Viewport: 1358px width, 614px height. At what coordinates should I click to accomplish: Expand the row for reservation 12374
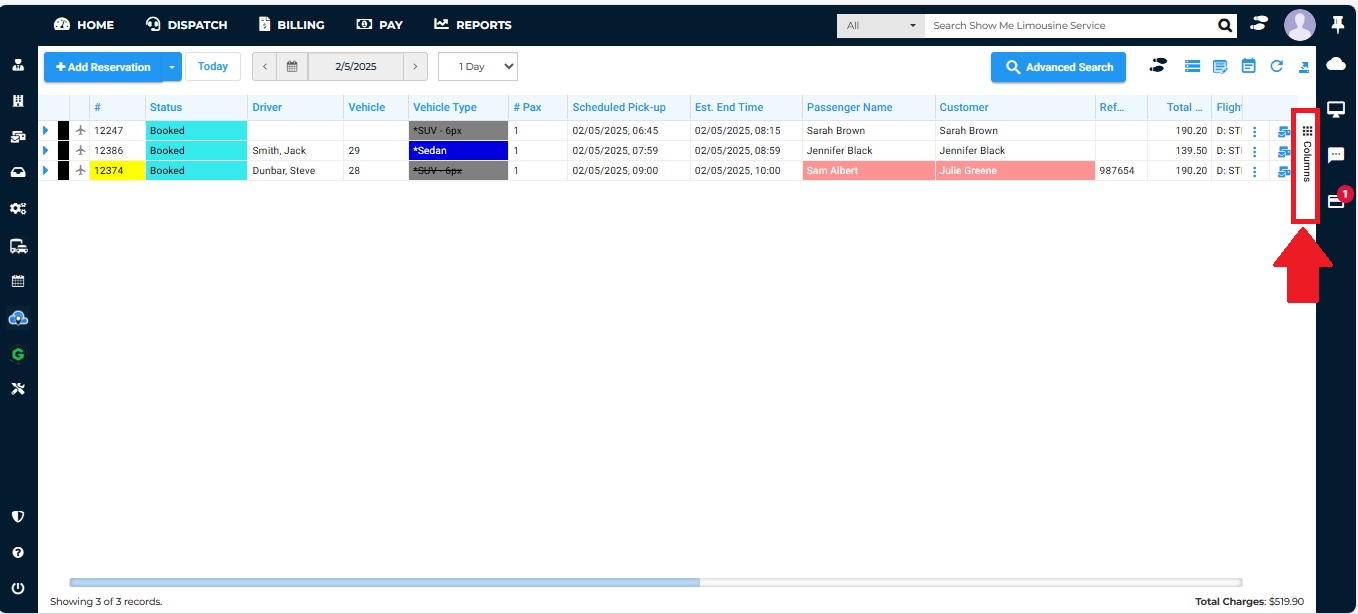point(45,171)
